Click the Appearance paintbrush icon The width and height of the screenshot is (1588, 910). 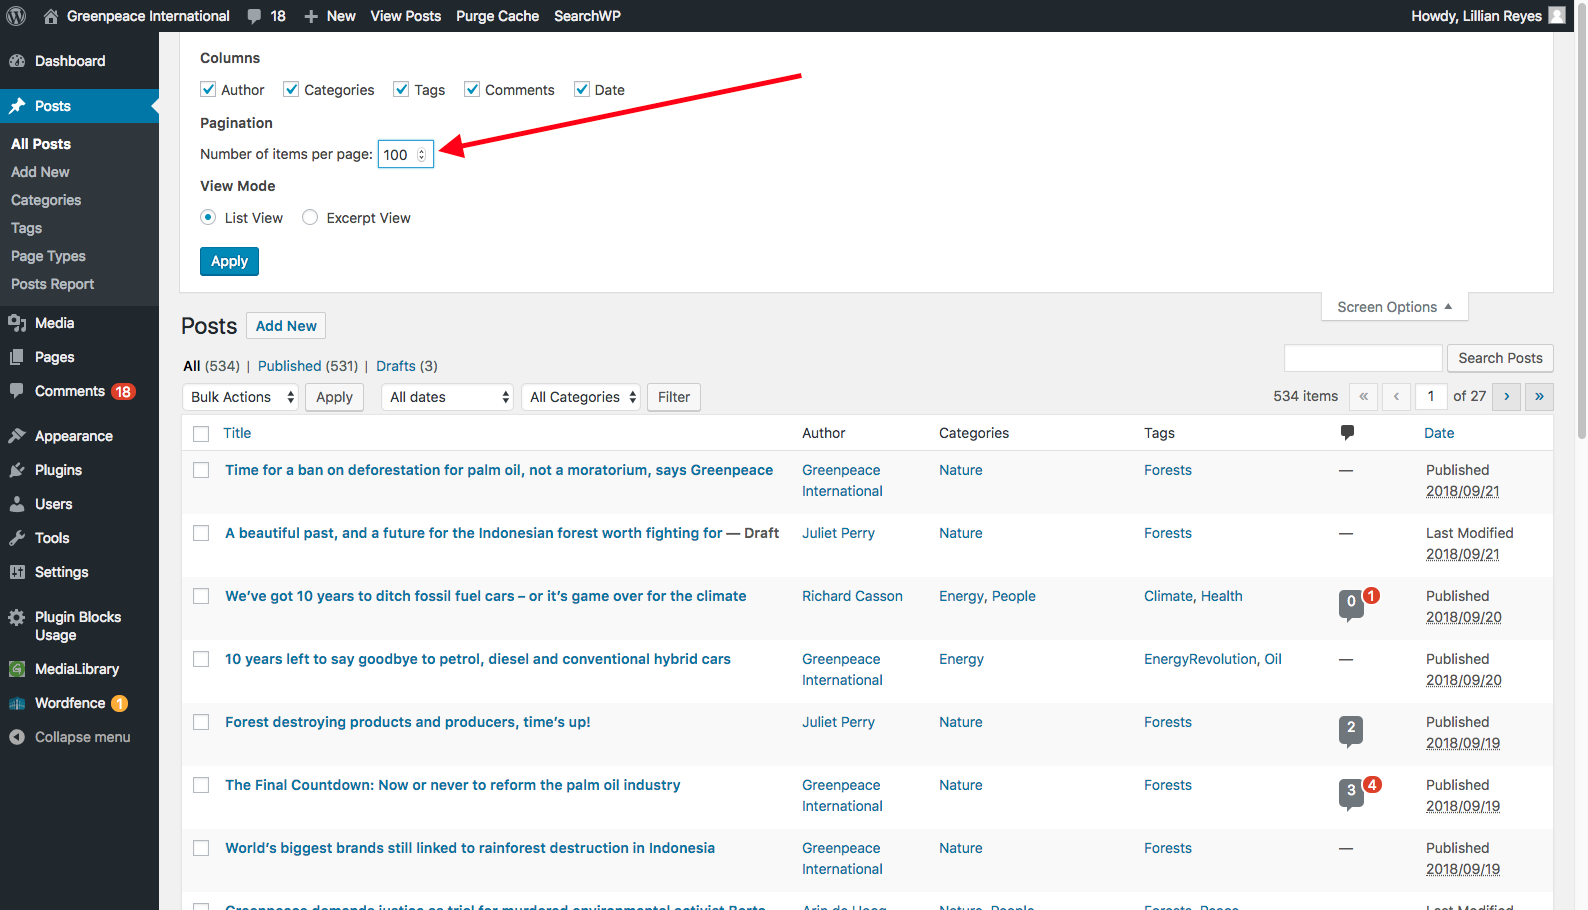(17, 436)
